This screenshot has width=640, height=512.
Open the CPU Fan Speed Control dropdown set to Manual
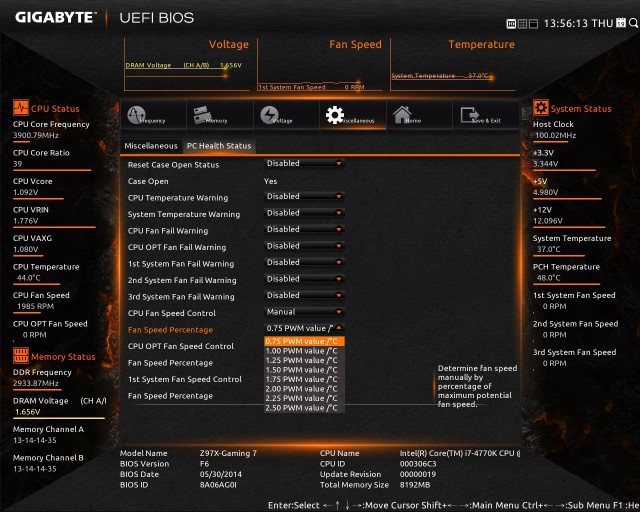coord(304,312)
